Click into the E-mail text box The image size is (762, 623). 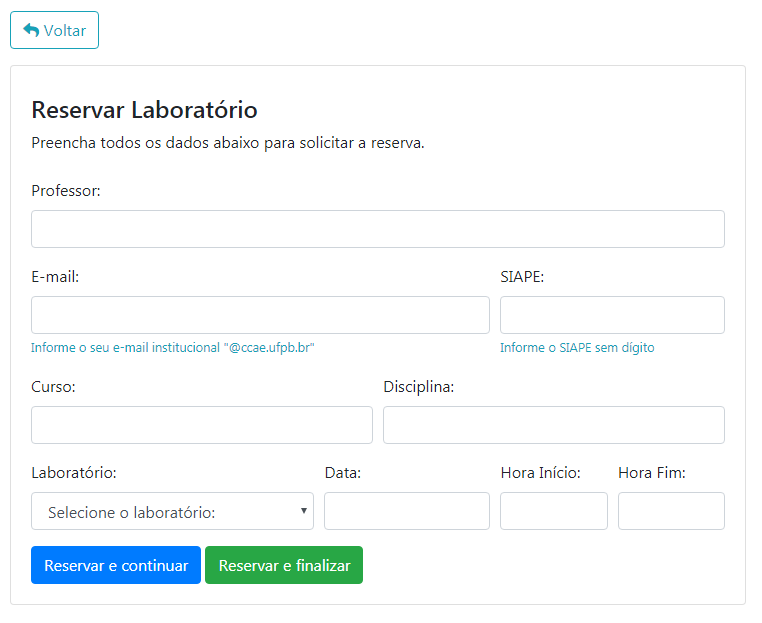pos(260,315)
